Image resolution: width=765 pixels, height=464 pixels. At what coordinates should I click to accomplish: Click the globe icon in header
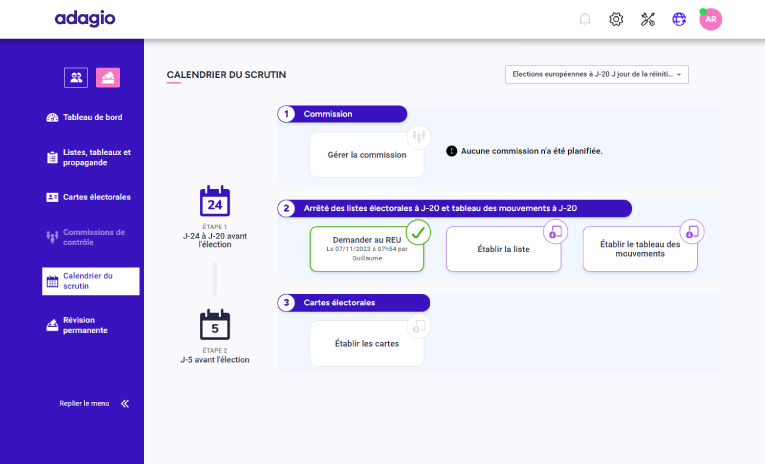click(x=679, y=20)
